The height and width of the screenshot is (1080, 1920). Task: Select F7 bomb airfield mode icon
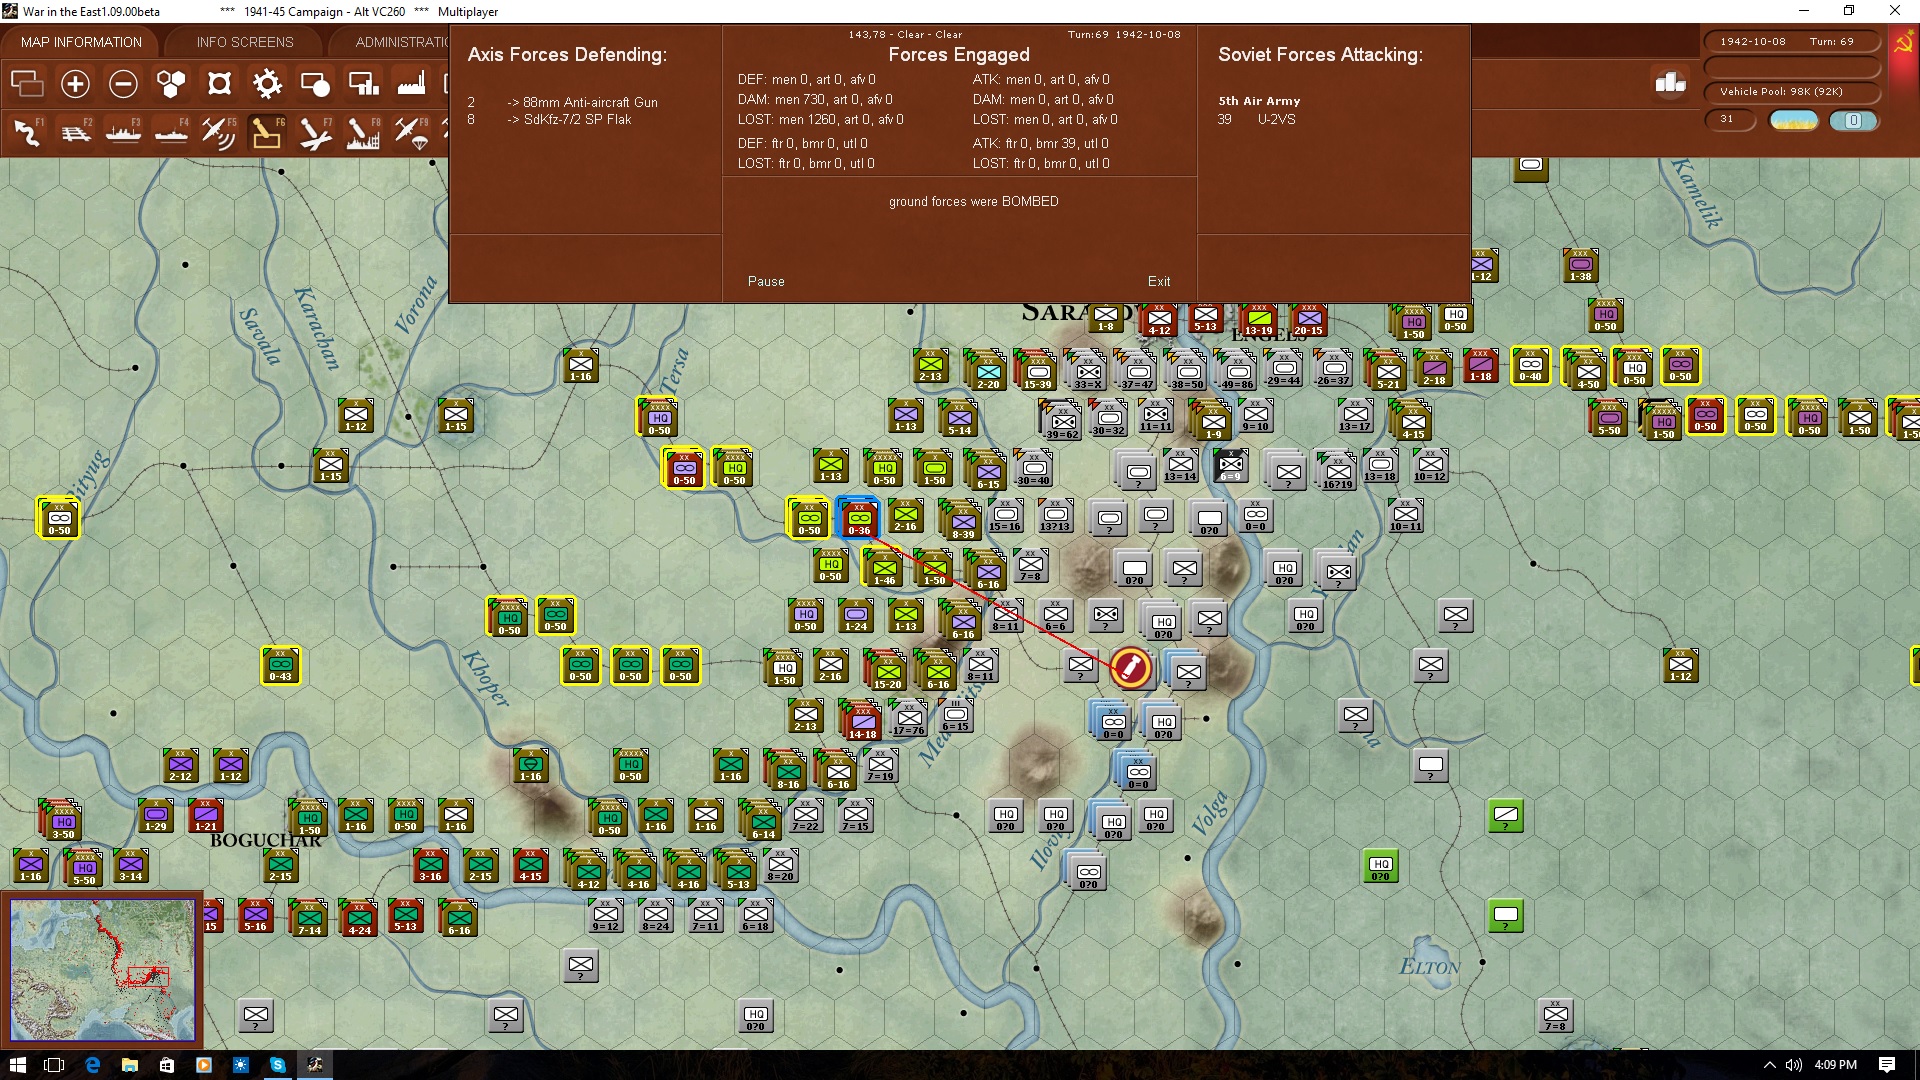coord(315,133)
